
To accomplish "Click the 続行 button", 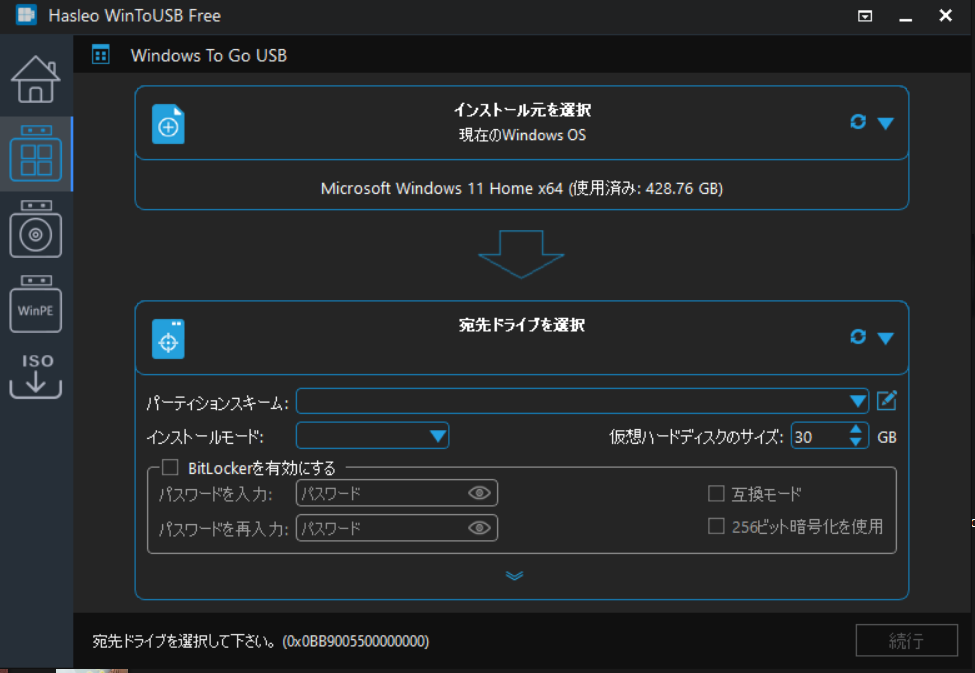I will click(x=906, y=640).
